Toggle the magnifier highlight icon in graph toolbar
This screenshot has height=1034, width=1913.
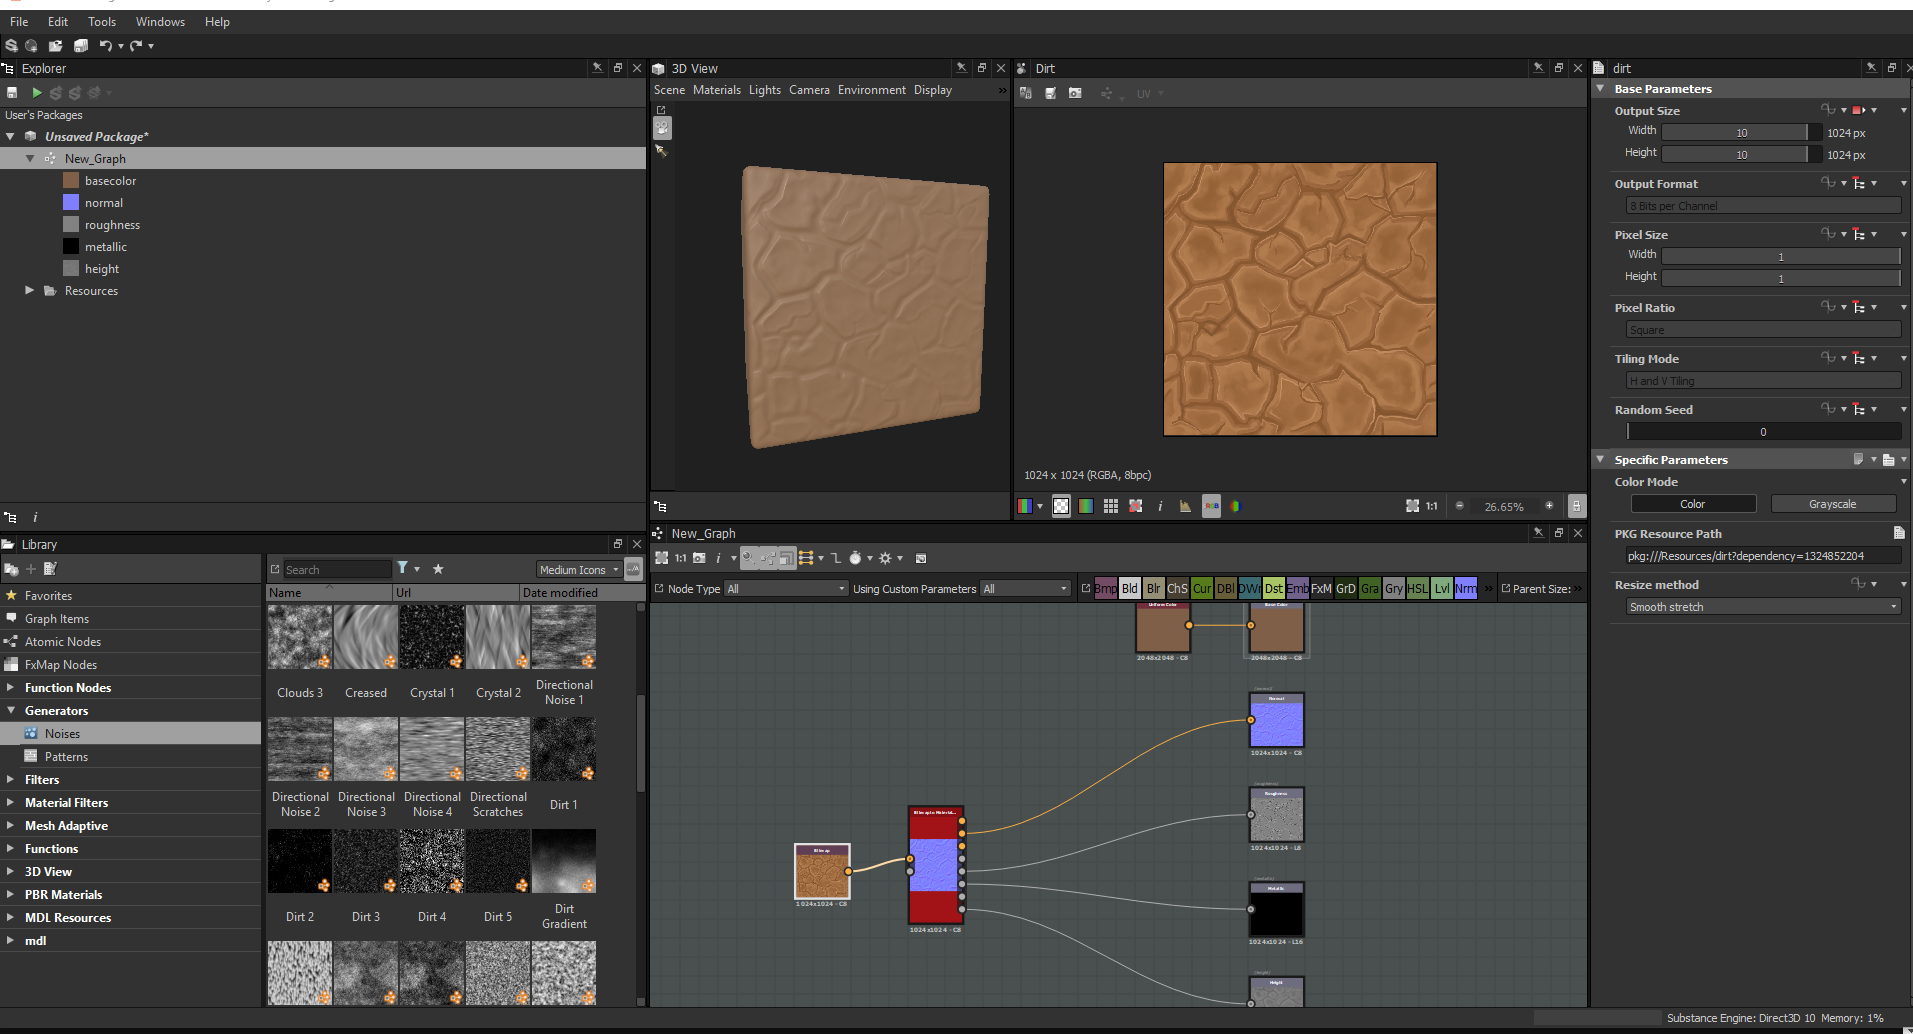coord(749,558)
